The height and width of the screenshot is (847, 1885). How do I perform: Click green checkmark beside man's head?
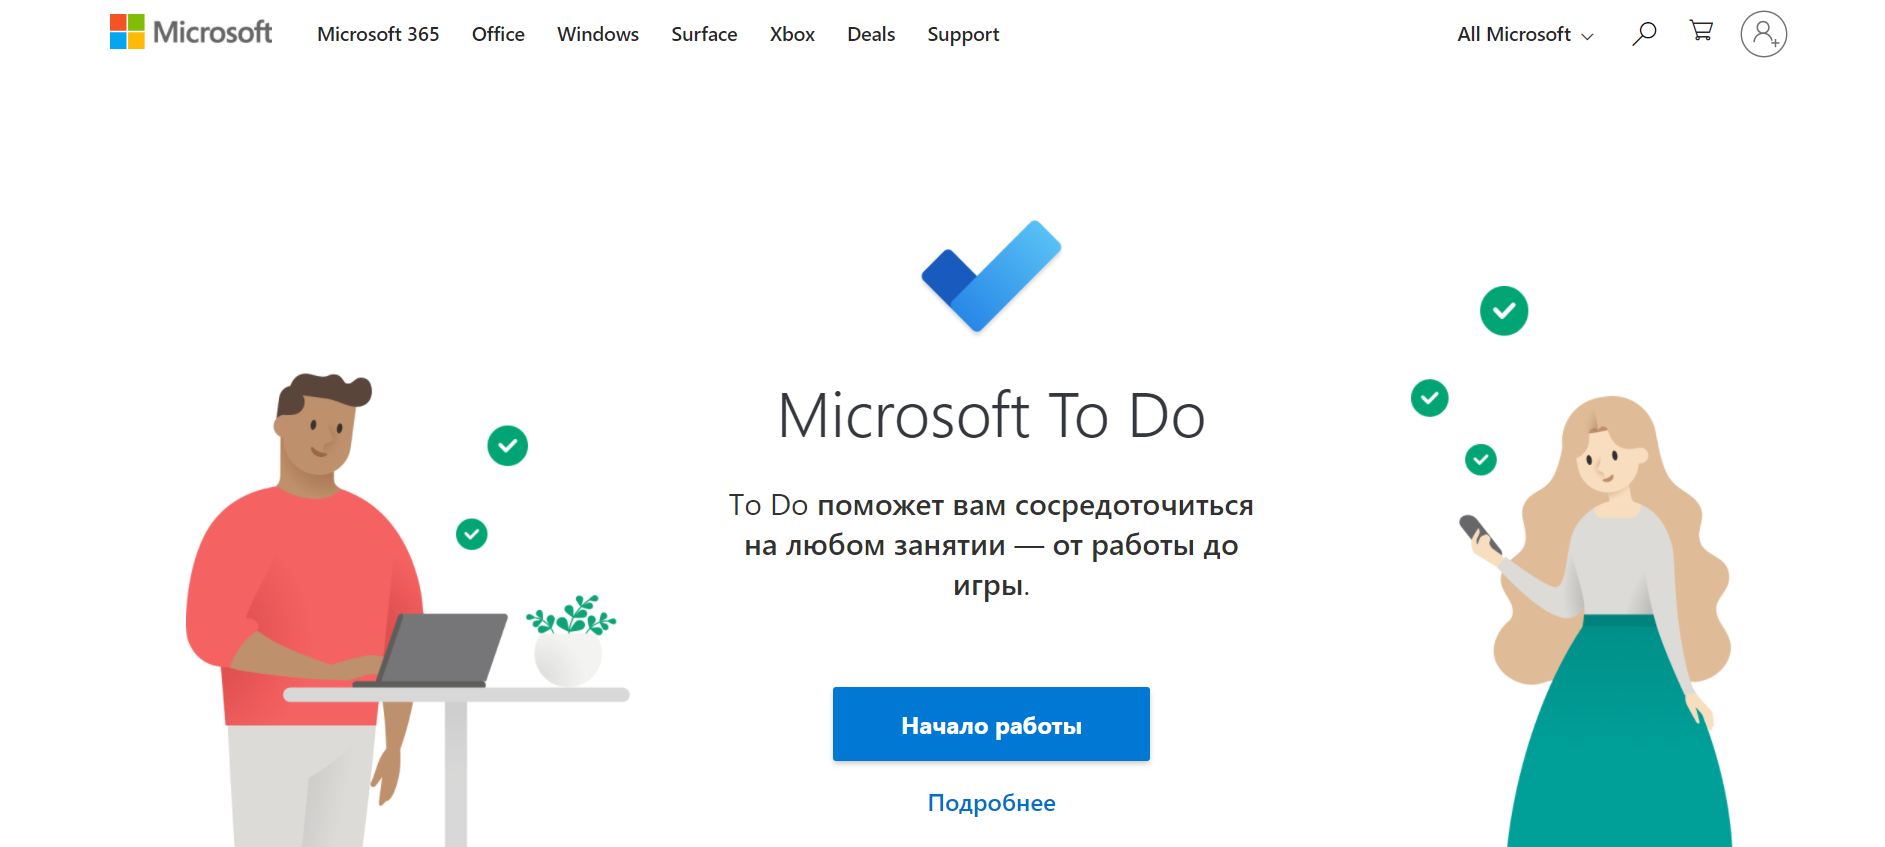click(508, 446)
